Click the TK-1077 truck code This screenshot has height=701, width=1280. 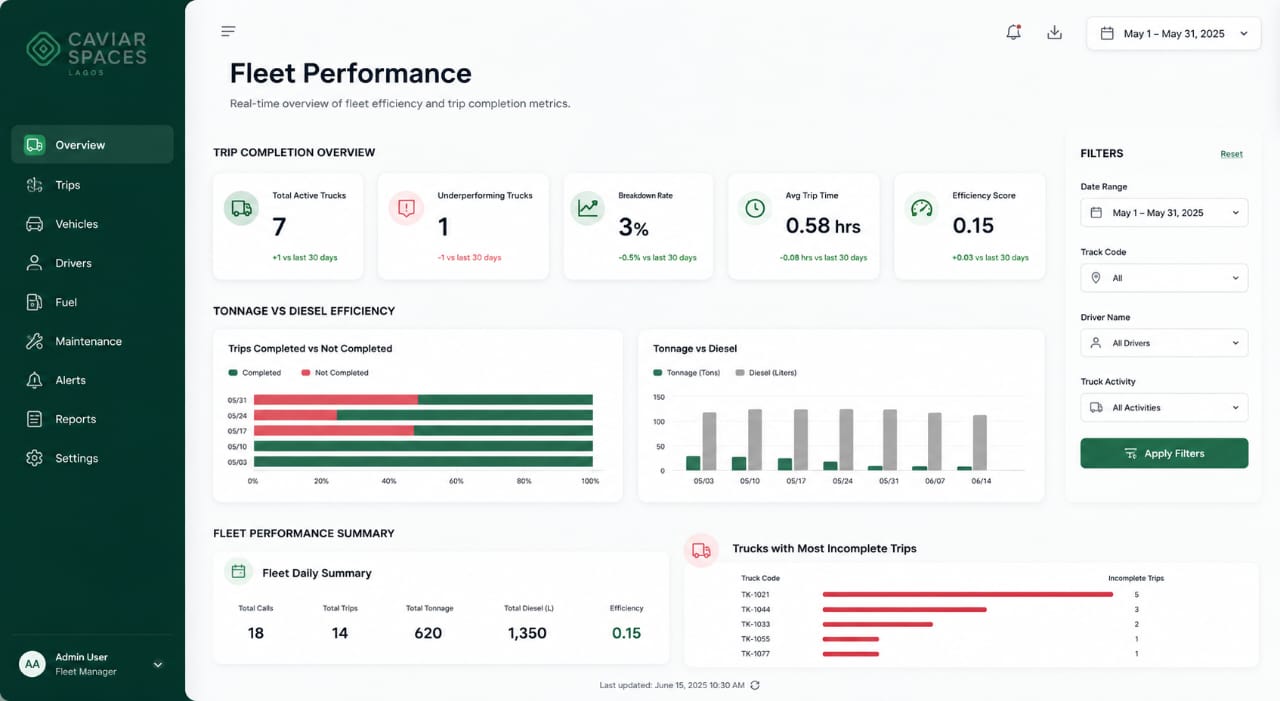(755, 653)
